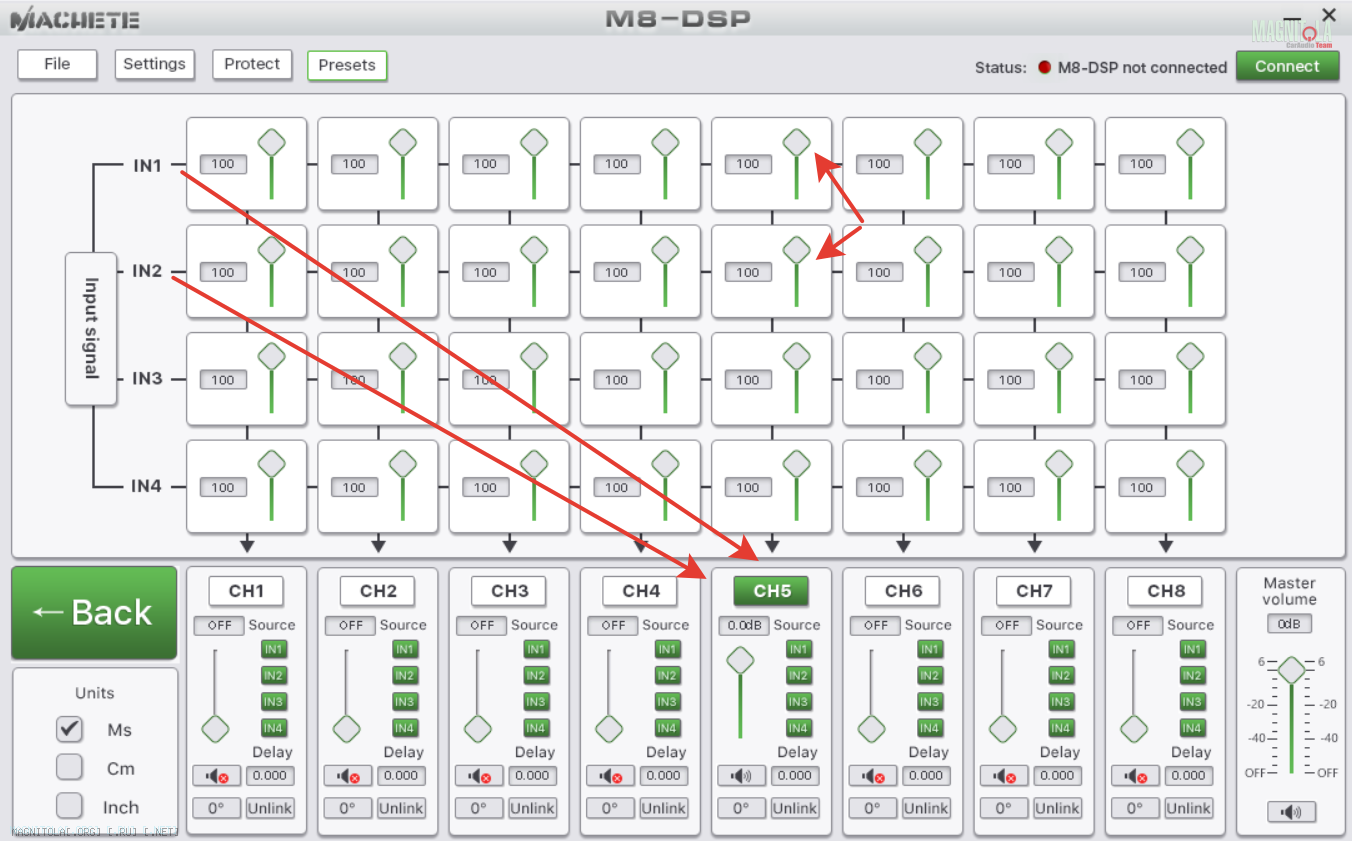Unmute the CH7 speaker icon
This screenshot has height=841, width=1352.
[x=1004, y=776]
